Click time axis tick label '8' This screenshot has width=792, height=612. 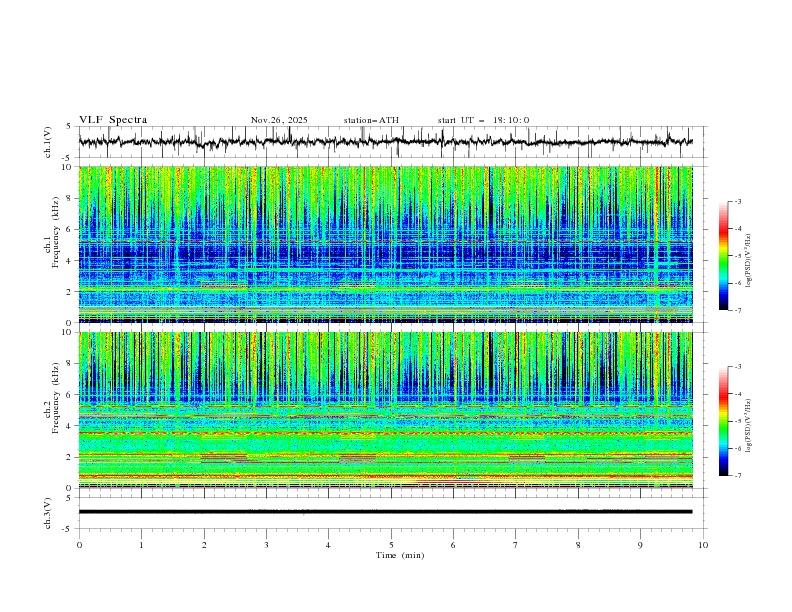pyautogui.click(x=578, y=545)
